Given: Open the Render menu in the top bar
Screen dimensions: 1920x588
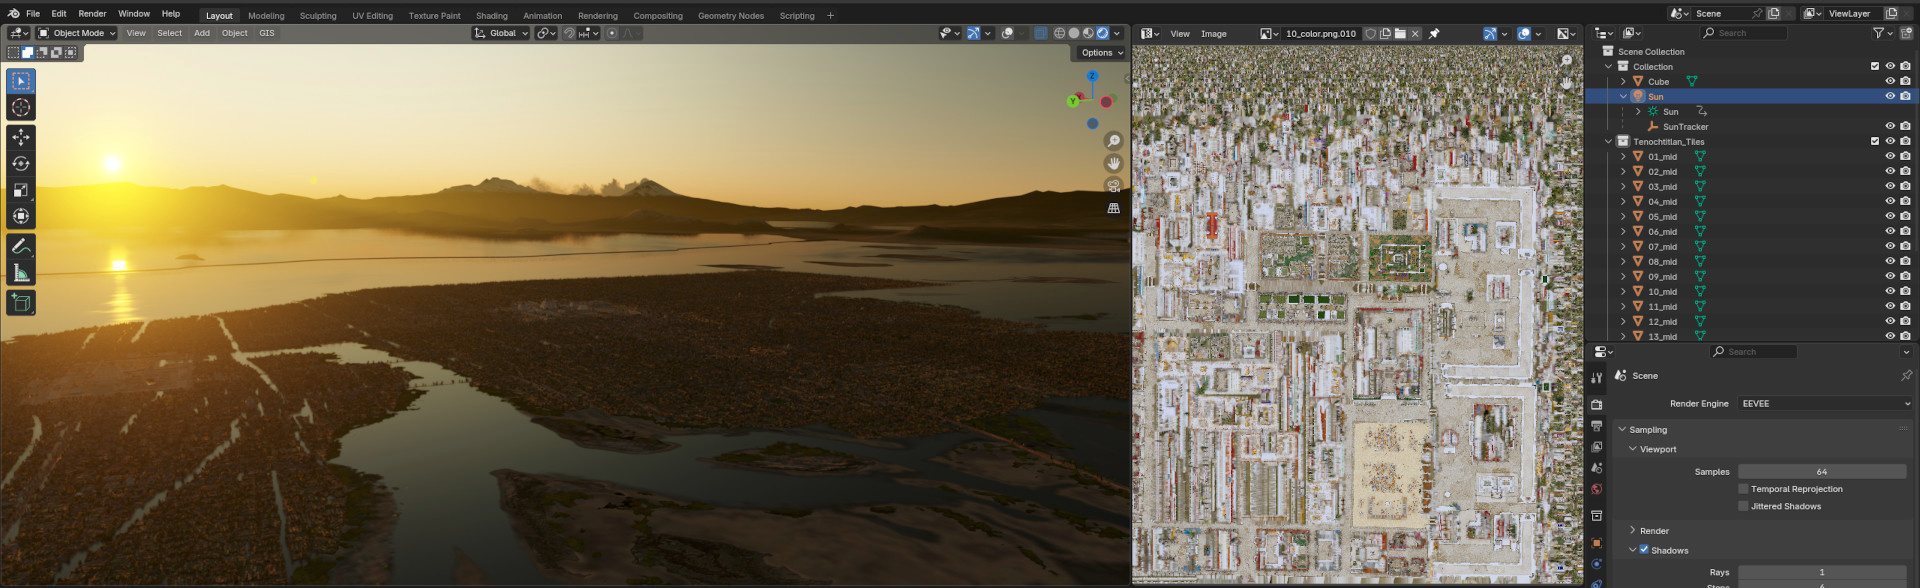Looking at the screenshot, I should [92, 14].
